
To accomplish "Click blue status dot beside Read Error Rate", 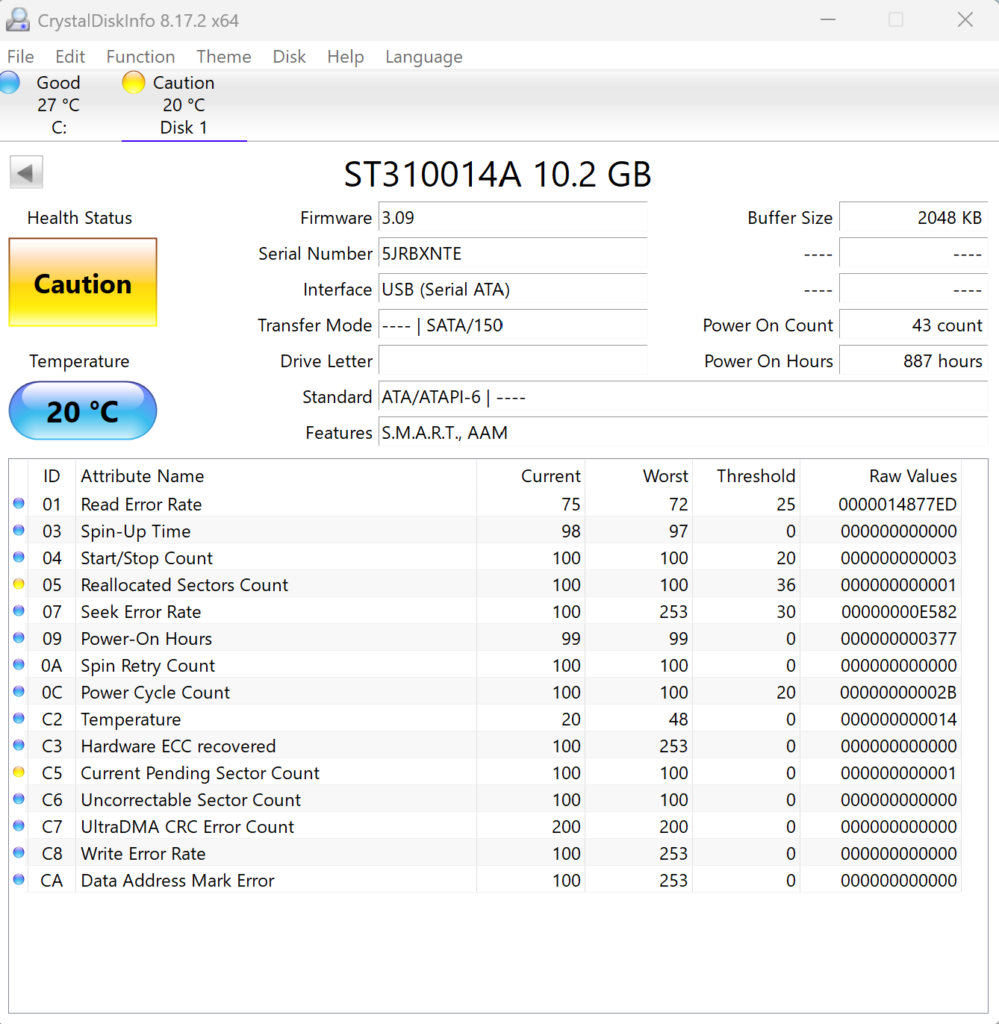I will [19, 504].
